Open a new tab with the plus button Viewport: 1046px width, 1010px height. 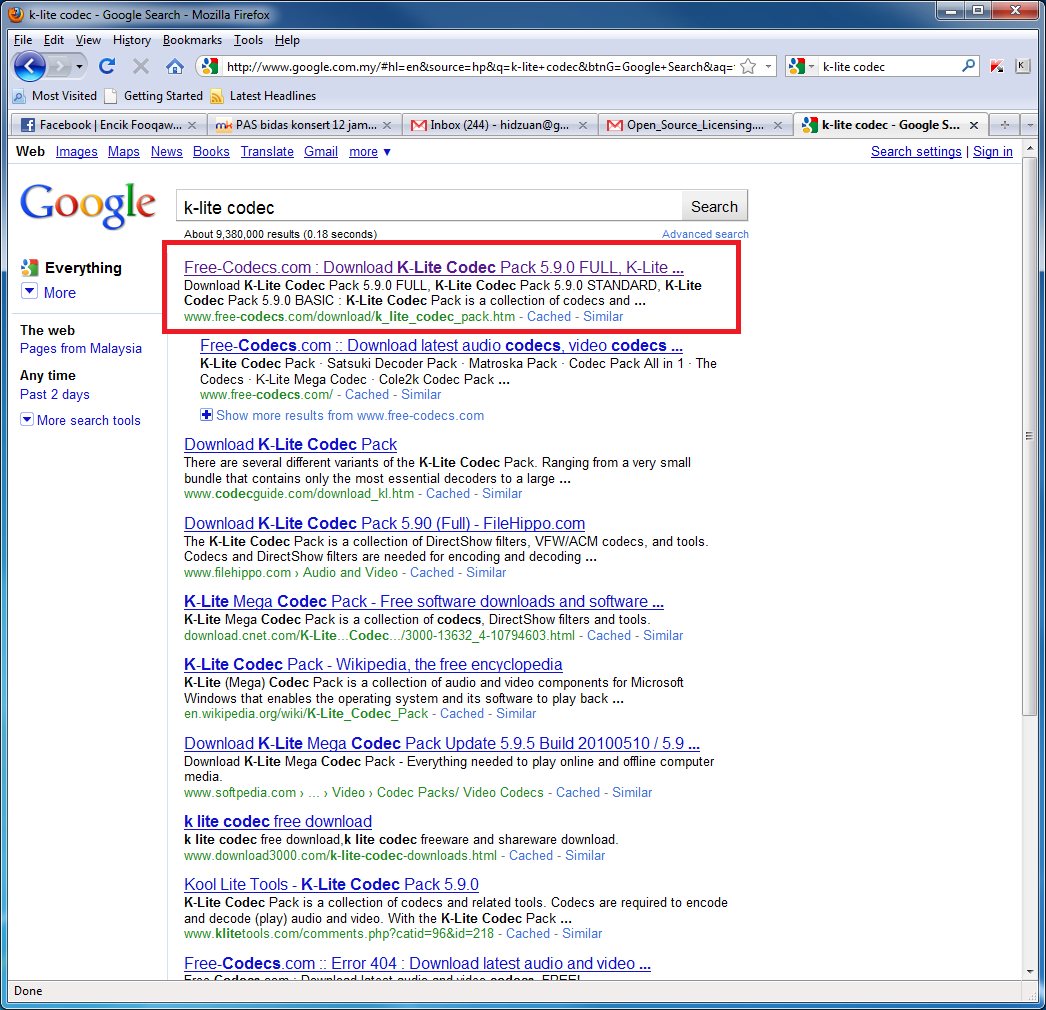click(1005, 125)
